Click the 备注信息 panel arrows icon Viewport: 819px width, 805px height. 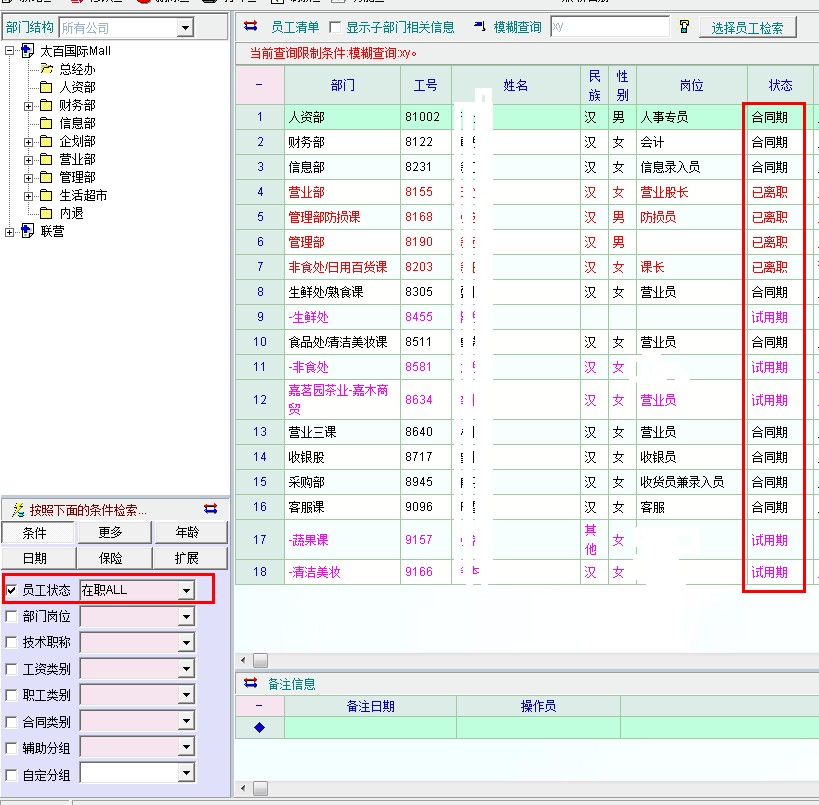click(251, 684)
